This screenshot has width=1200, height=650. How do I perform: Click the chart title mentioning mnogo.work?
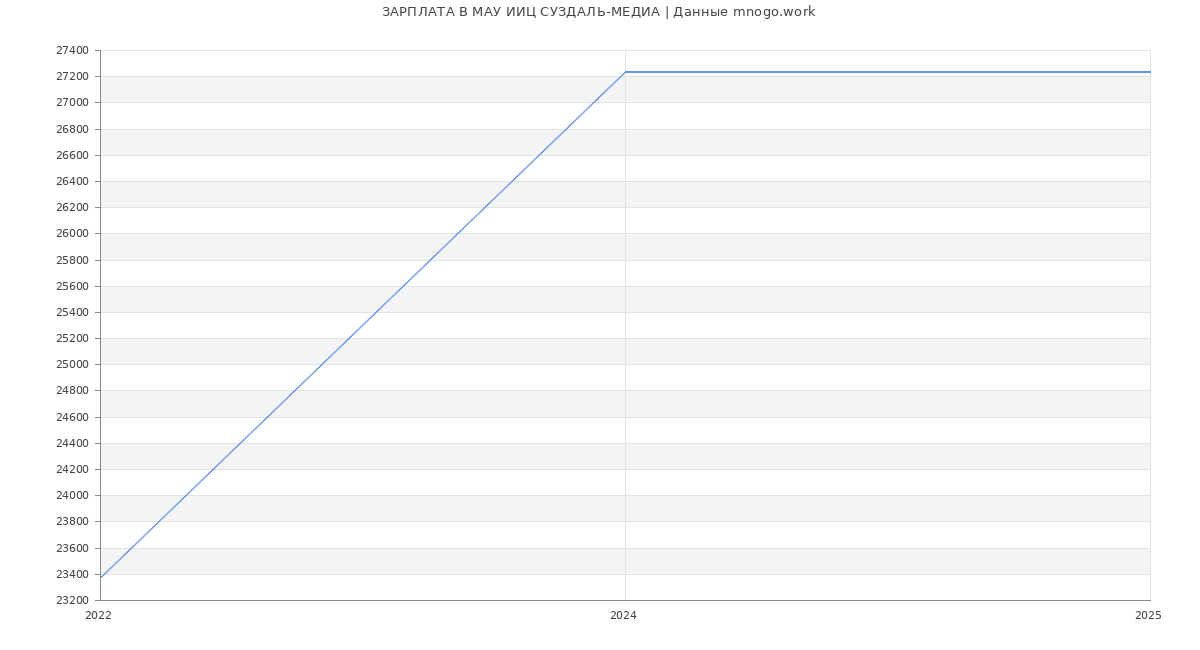pos(598,12)
